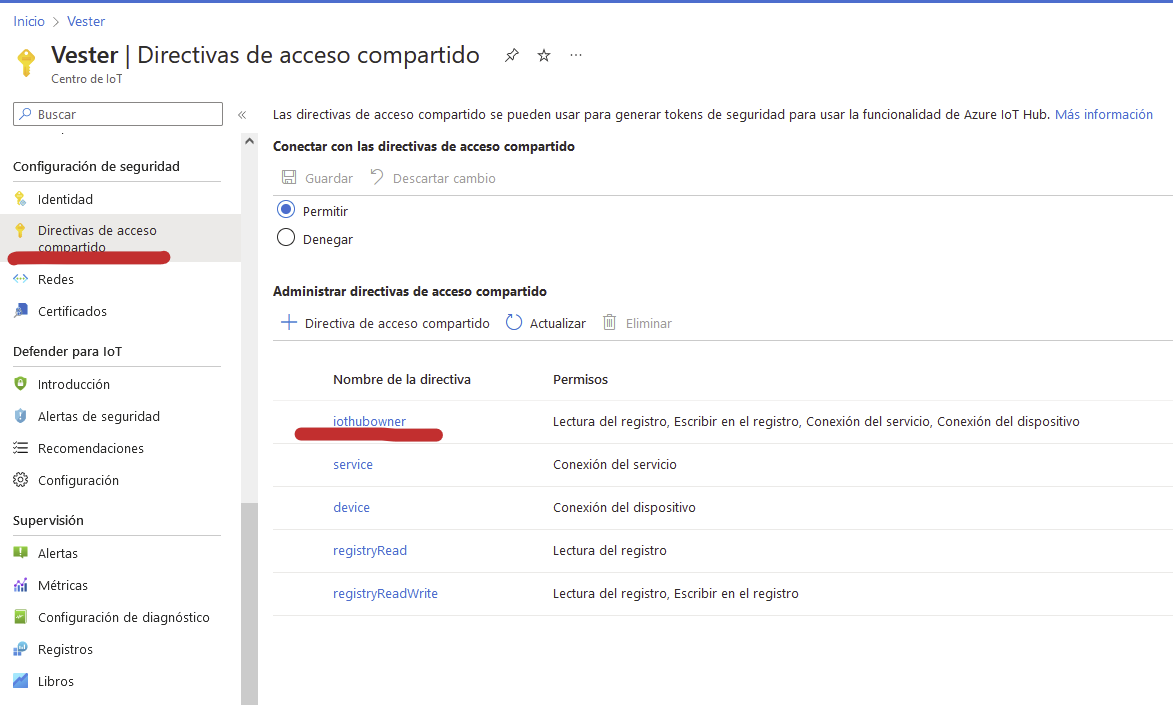1173x705 pixels.
Task: Click the Configuración de diagnóstico icon
Action: [x=20, y=617]
